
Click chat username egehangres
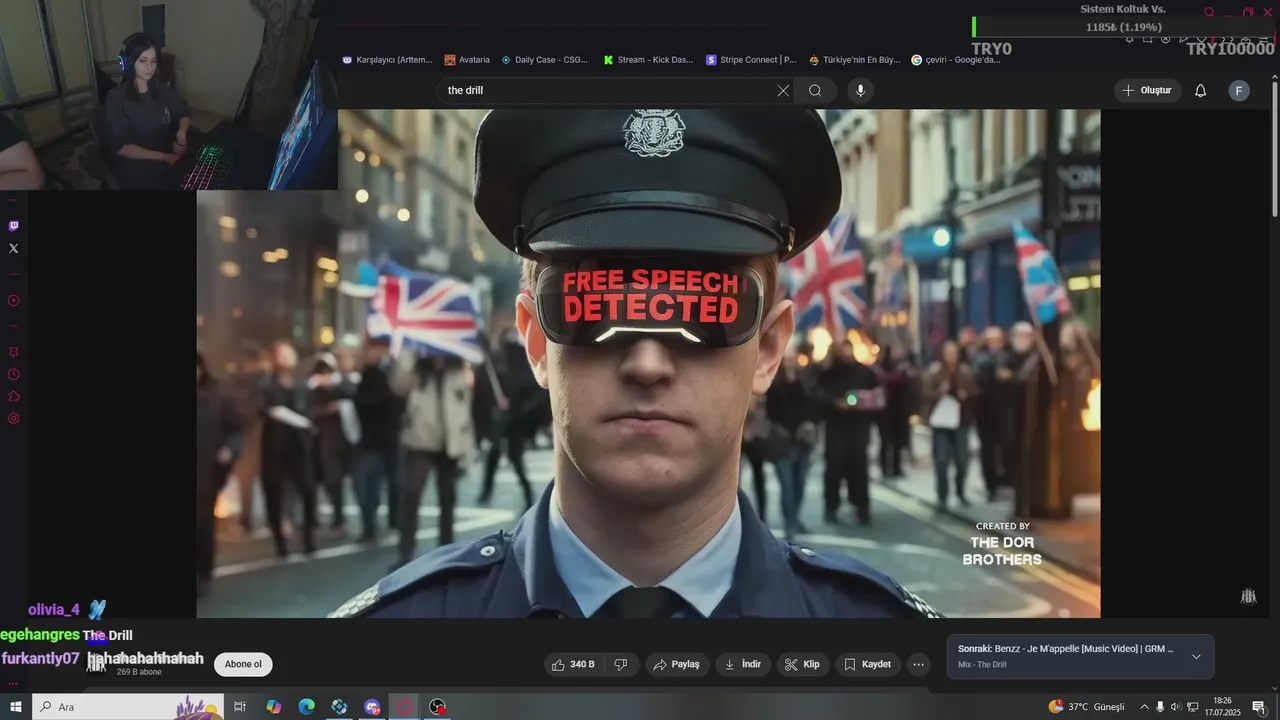[x=40, y=635]
